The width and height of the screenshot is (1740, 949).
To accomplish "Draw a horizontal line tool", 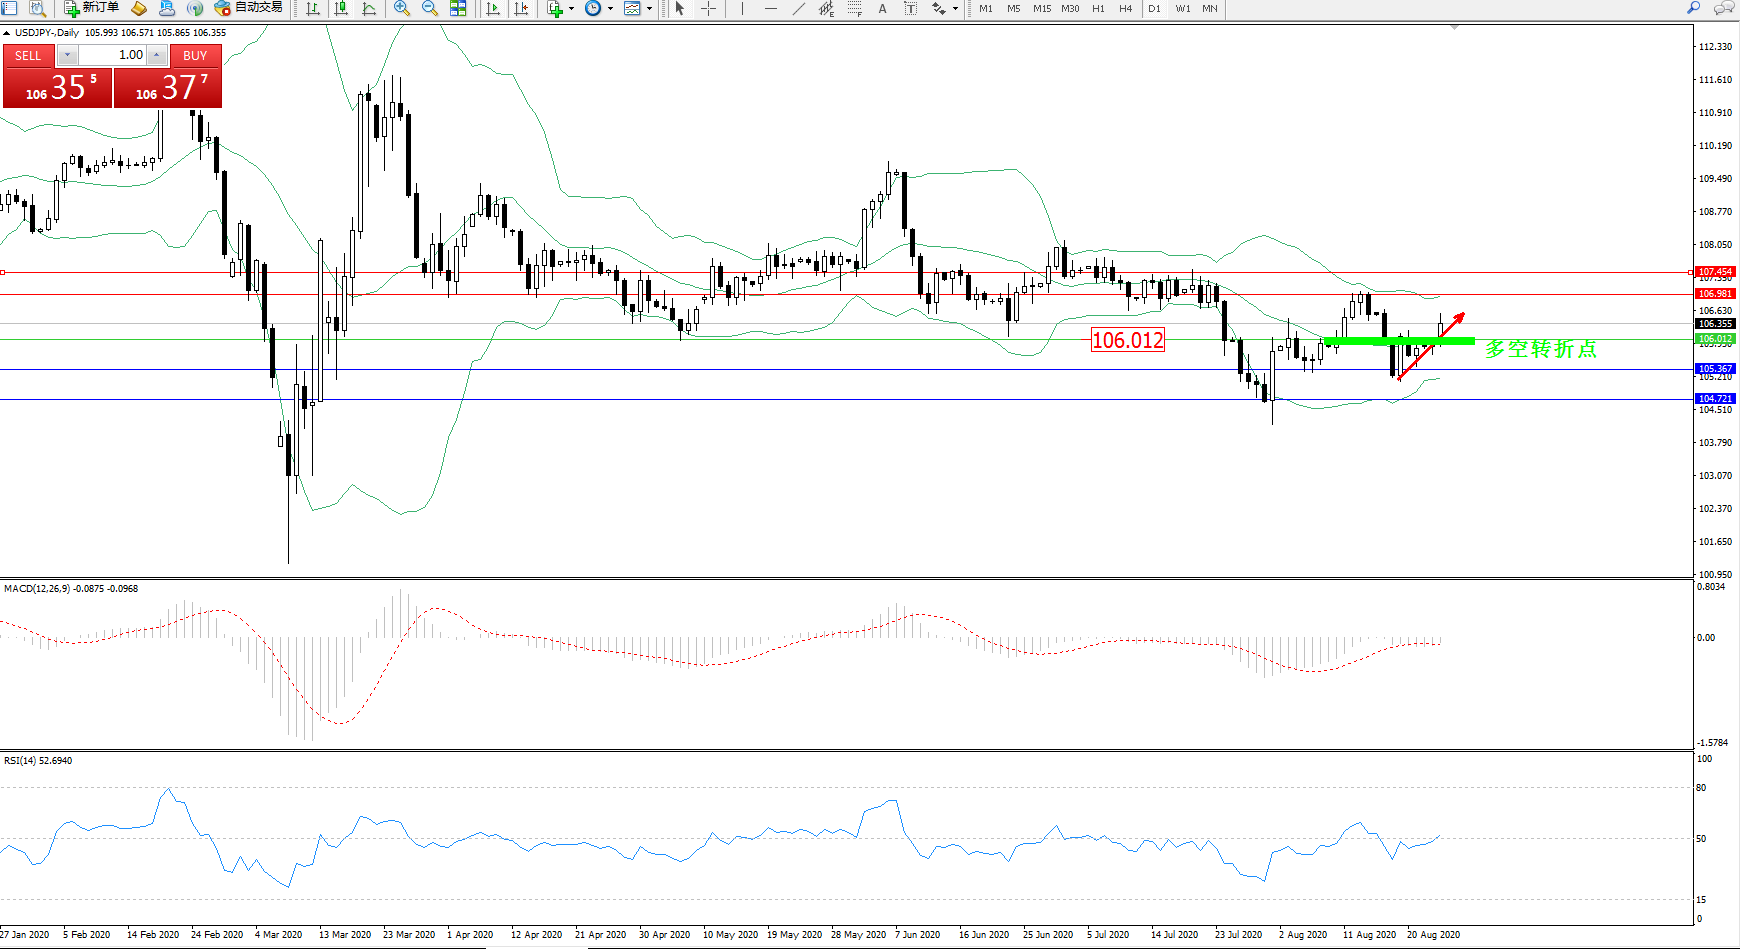I will (770, 8).
